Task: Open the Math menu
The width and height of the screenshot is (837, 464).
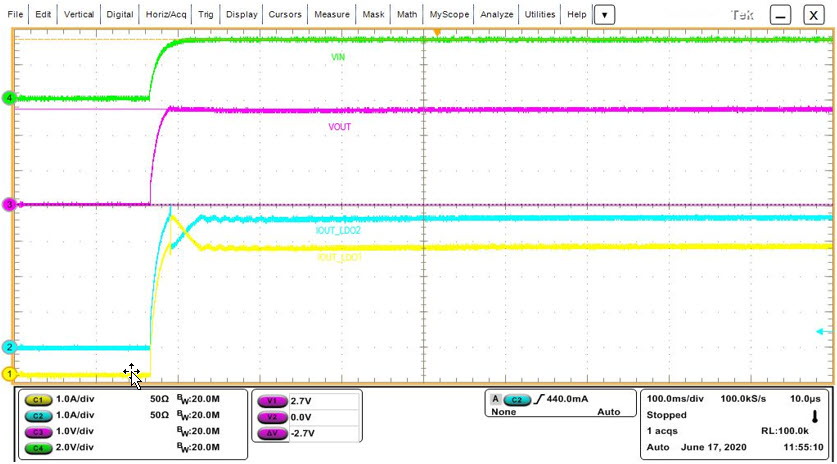Action: tap(407, 14)
